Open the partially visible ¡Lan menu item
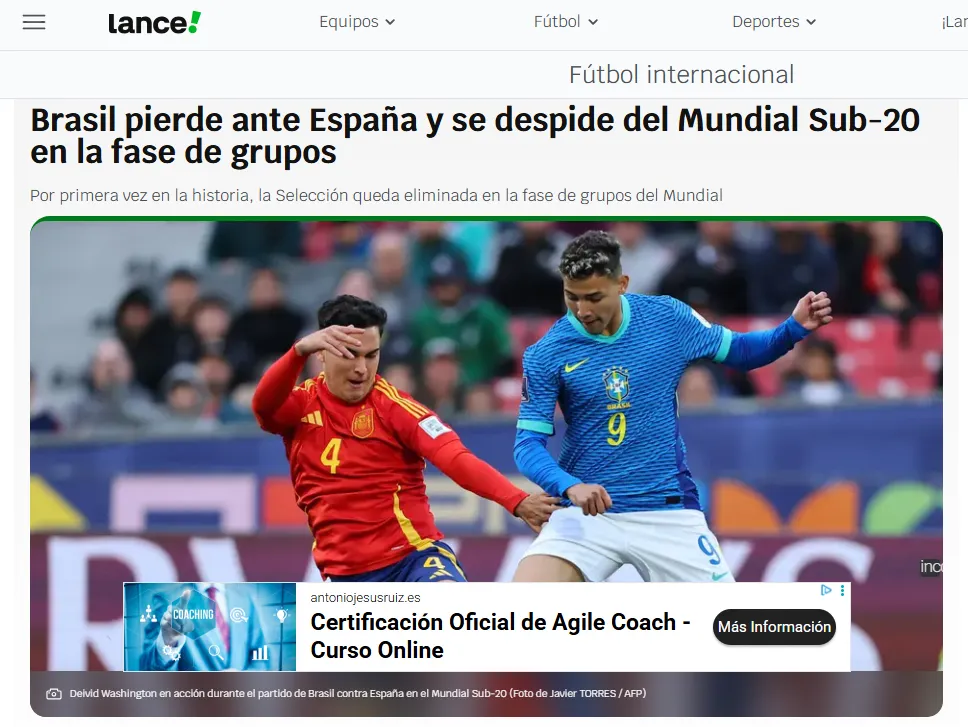 coord(954,22)
